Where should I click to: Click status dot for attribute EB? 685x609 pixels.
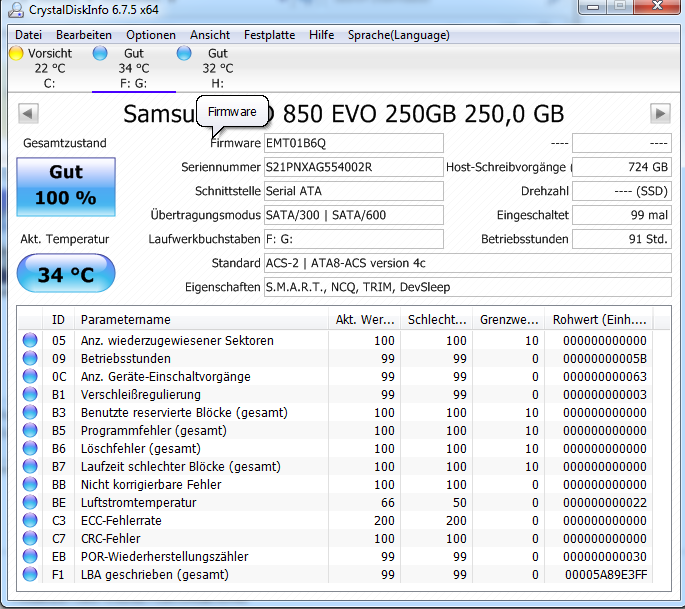[x=30, y=556]
